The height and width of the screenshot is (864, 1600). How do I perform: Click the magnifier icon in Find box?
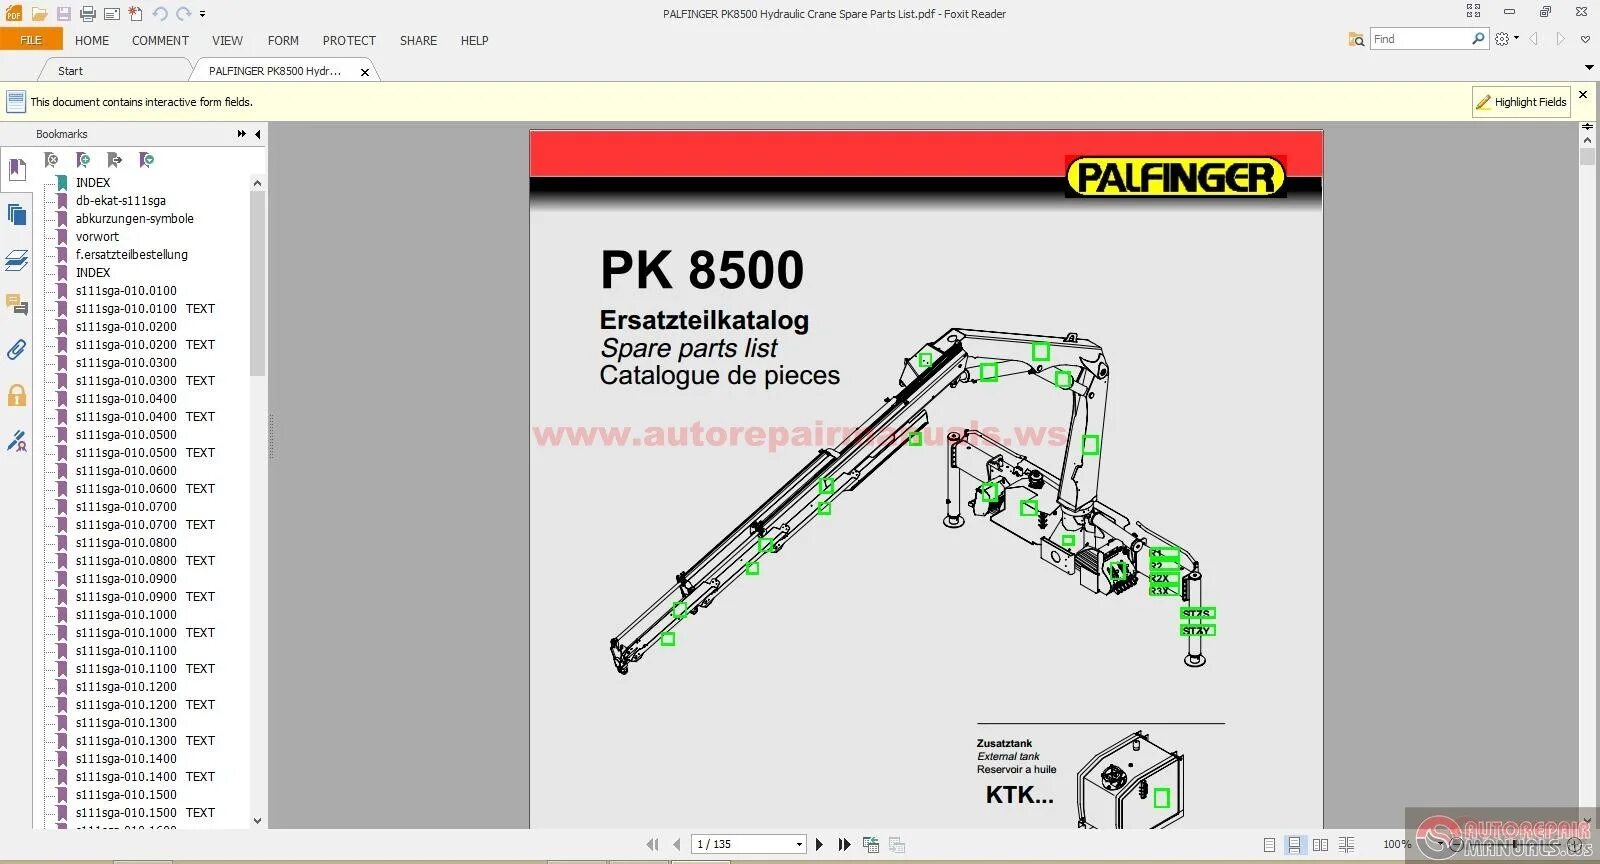coord(1479,39)
